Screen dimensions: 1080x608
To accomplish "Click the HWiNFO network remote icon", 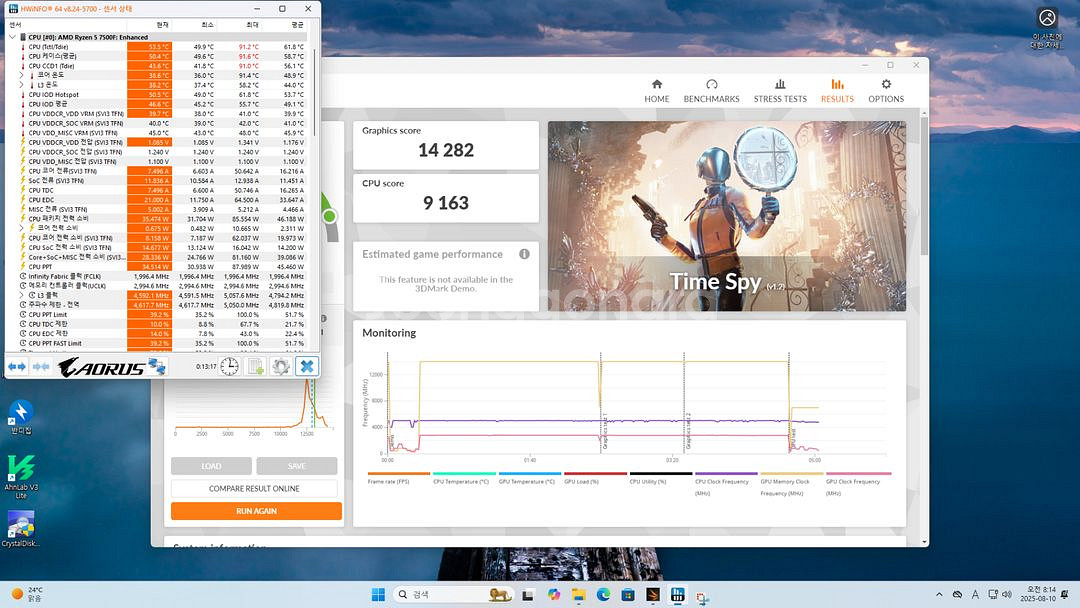I will tap(157, 367).
